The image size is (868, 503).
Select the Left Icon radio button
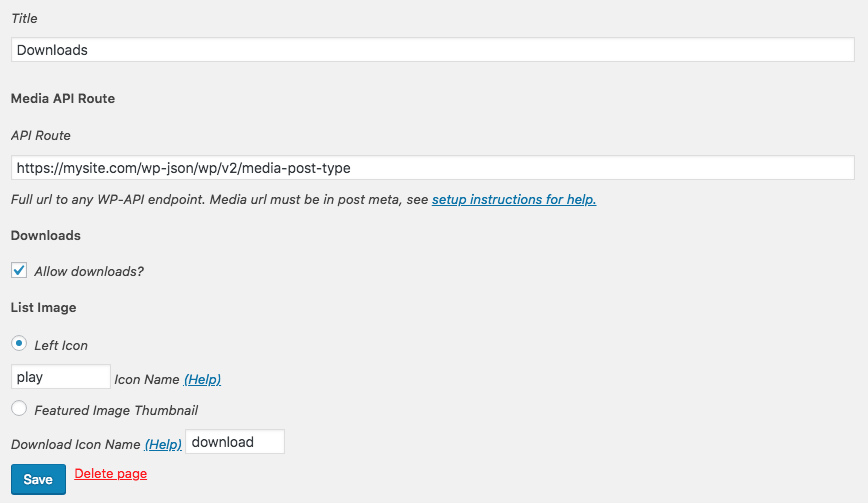19,344
